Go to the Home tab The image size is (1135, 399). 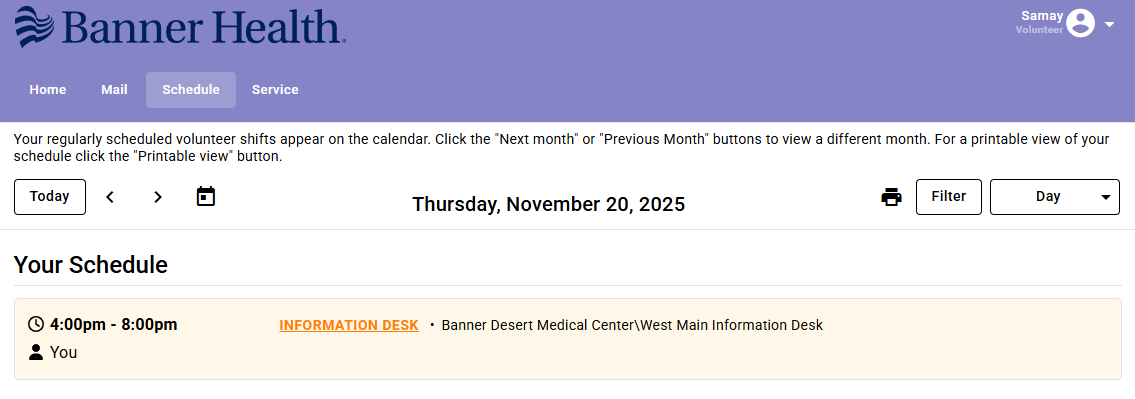(x=48, y=90)
